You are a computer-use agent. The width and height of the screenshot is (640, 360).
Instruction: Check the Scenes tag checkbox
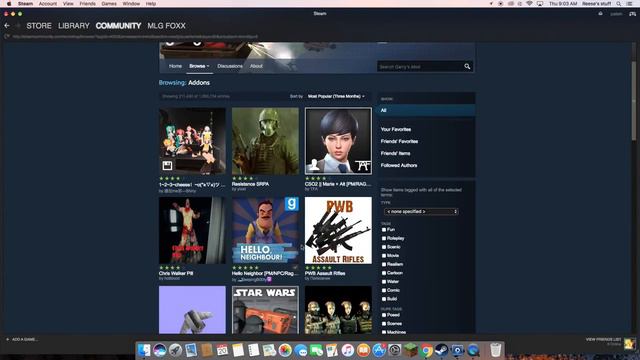[384, 324]
